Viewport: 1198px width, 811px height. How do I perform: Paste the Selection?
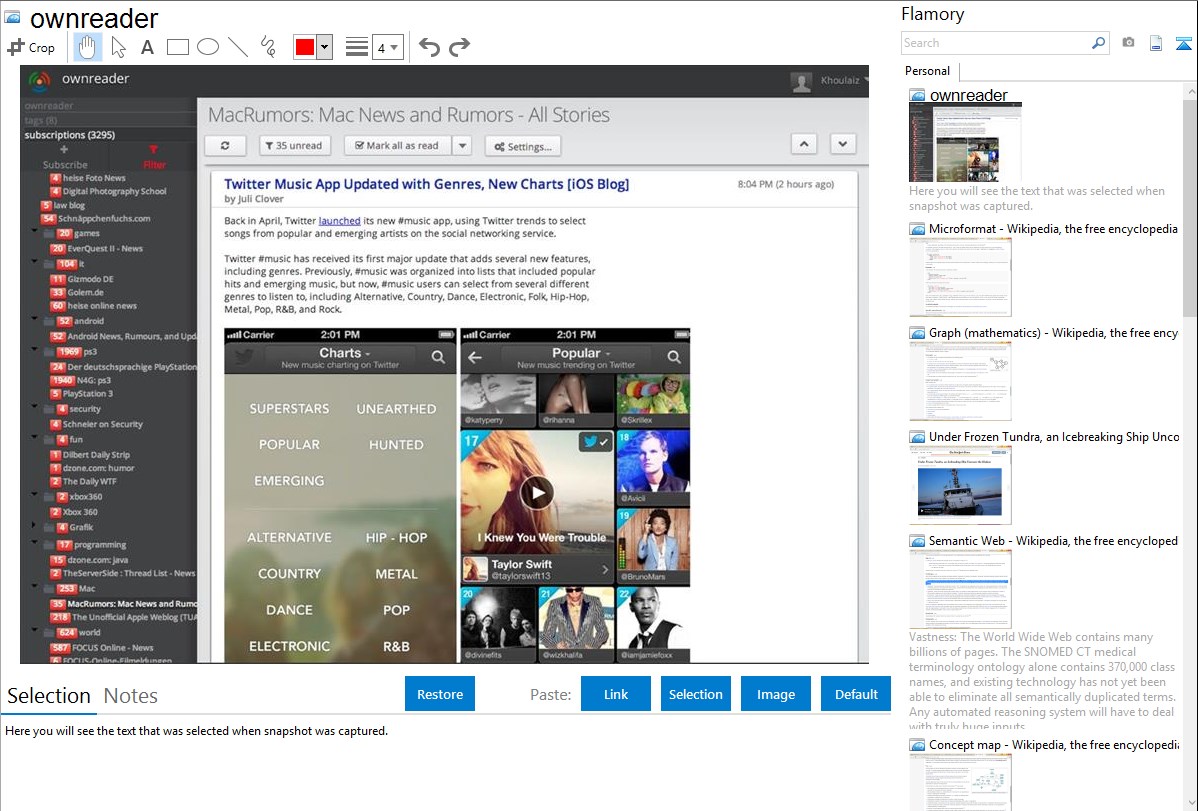coord(695,693)
